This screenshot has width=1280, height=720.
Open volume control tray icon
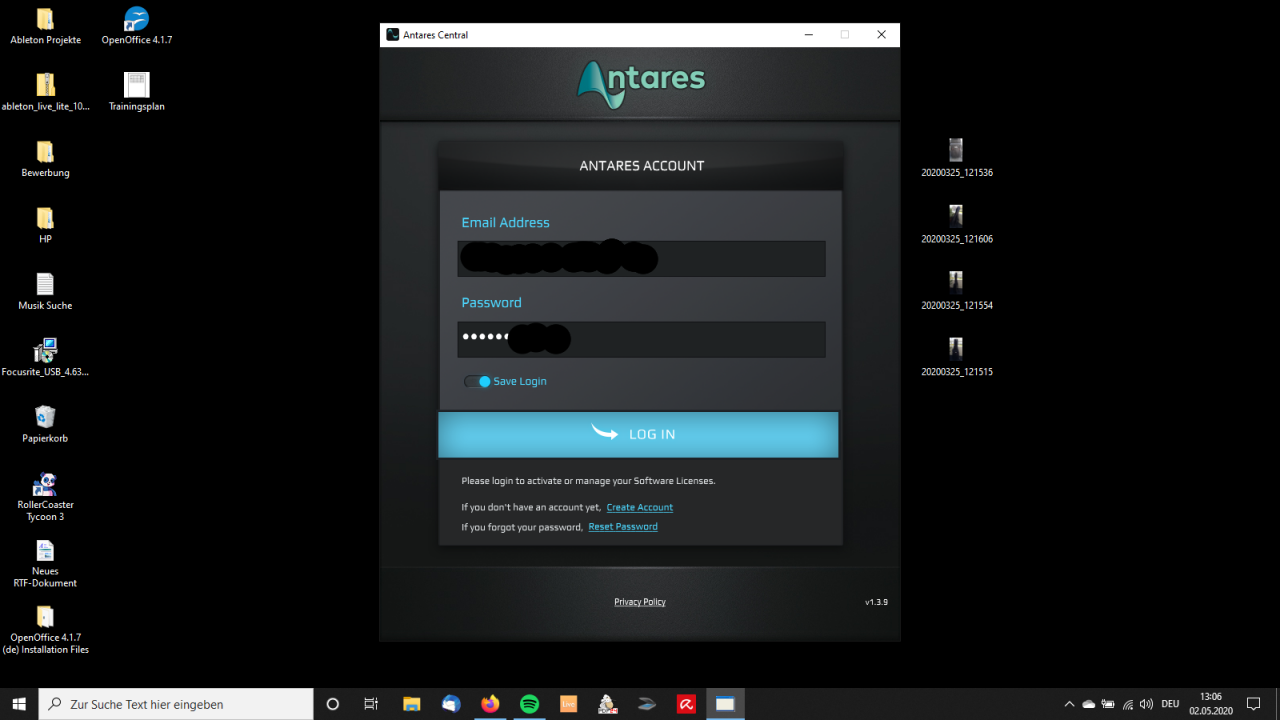tap(1146, 704)
